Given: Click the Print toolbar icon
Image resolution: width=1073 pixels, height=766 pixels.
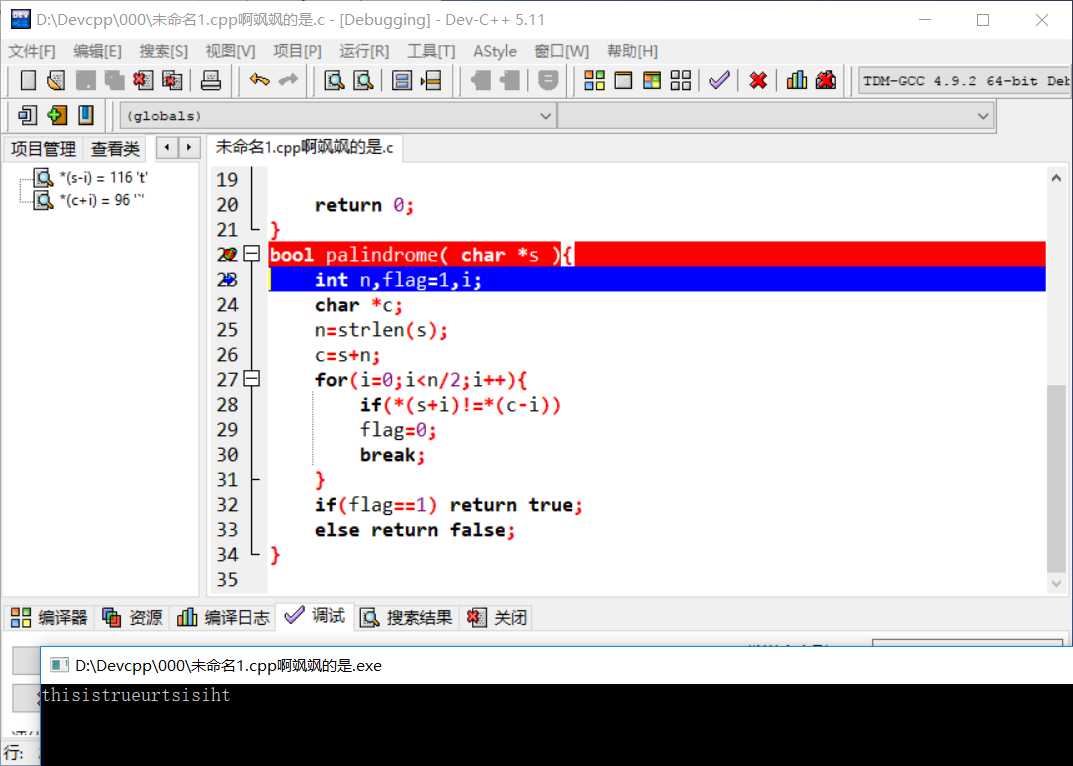Looking at the screenshot, I should 211,81.
